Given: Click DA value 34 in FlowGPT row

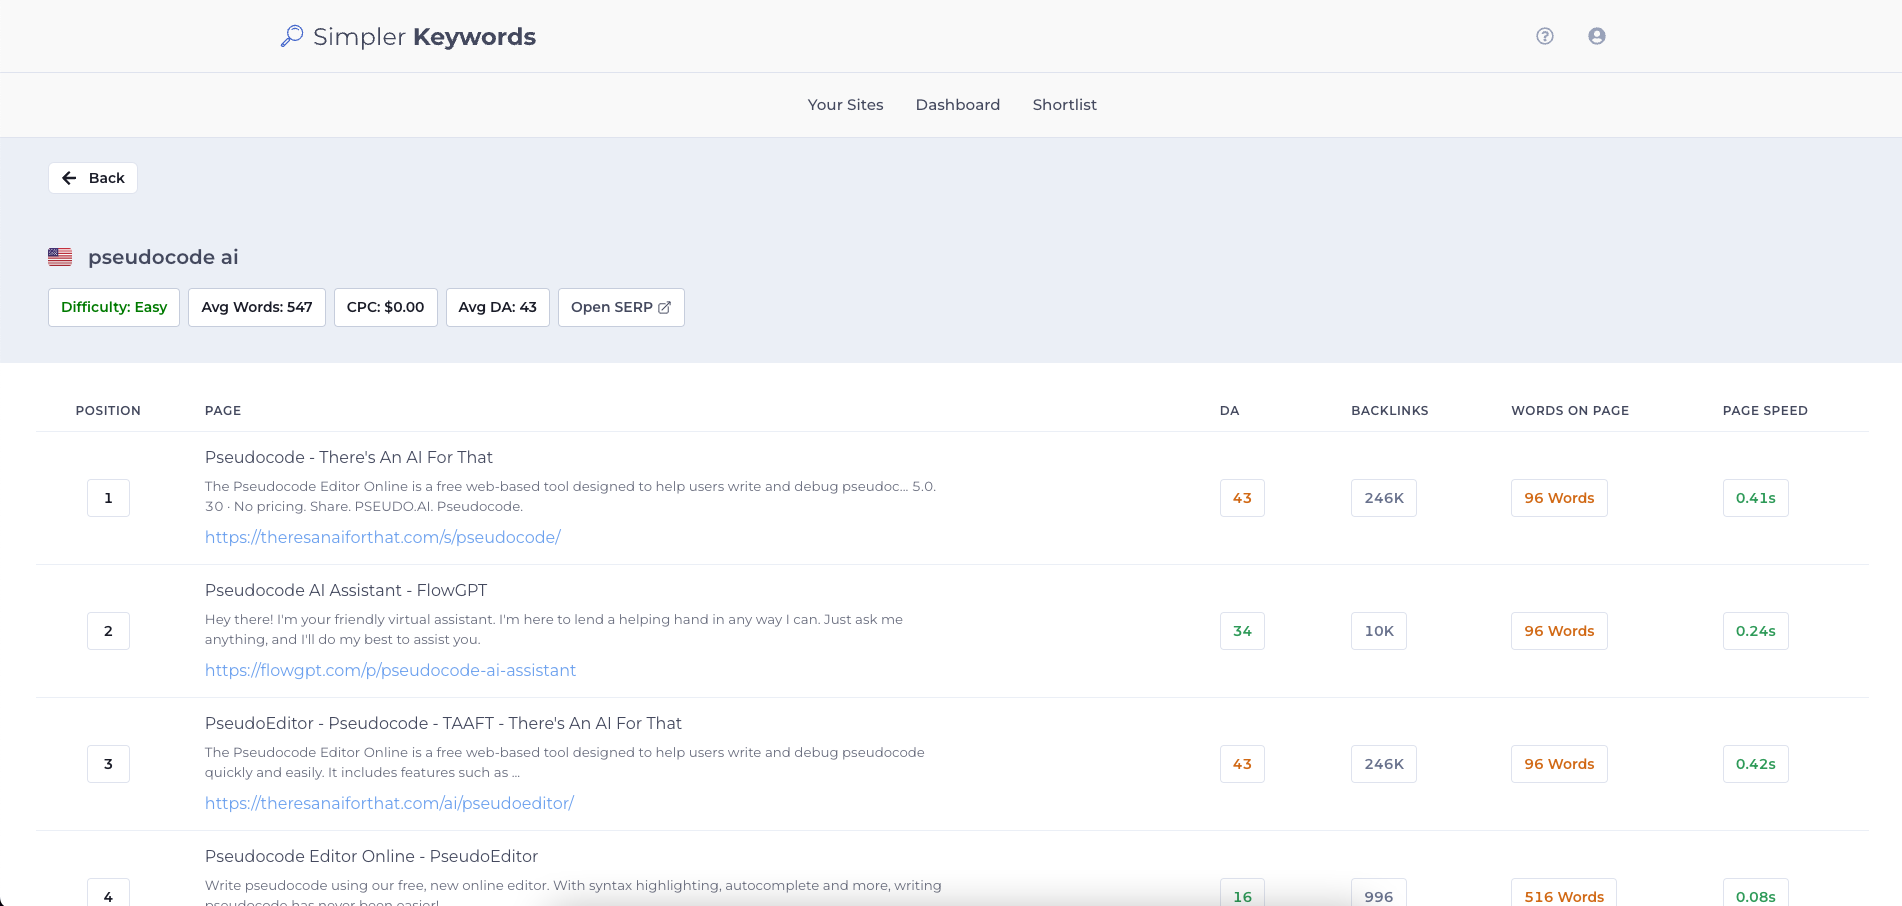Looking at the screenshot, I should tap(1242, 631).
